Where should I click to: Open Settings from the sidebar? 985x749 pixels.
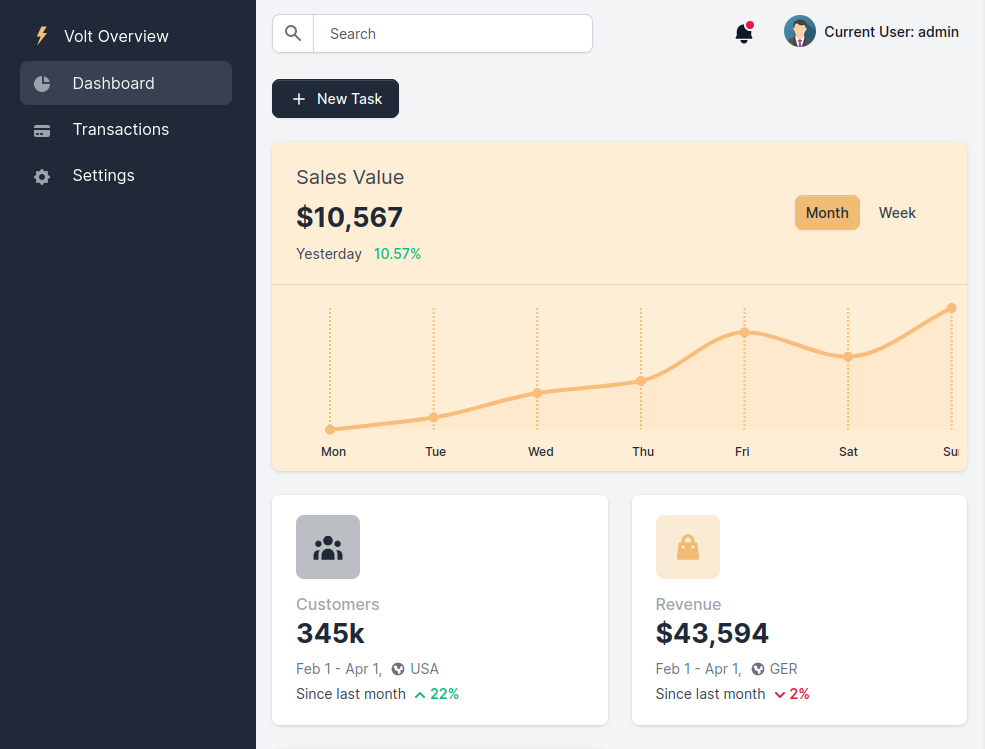[103, 175]
